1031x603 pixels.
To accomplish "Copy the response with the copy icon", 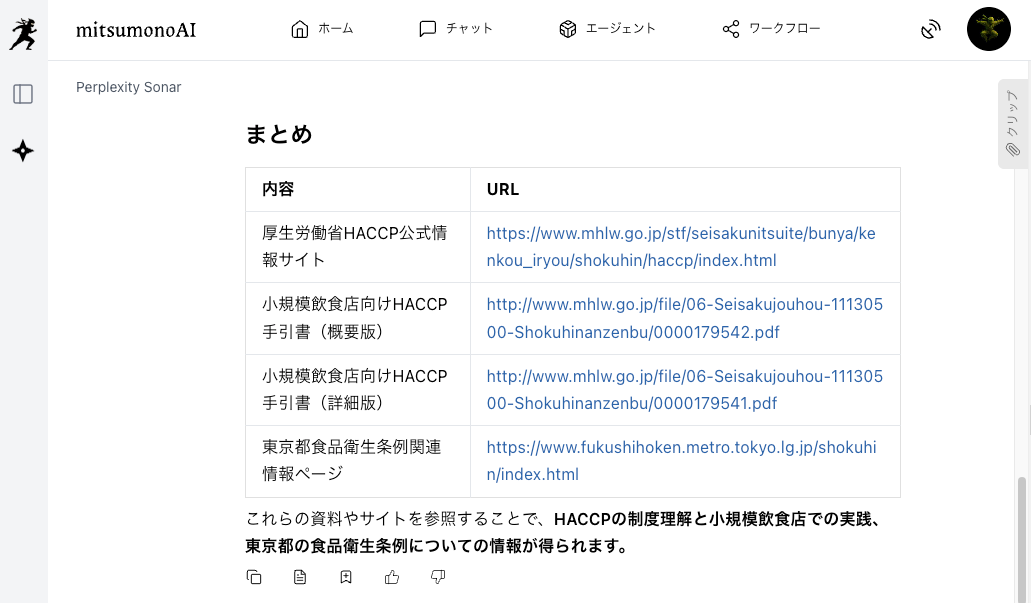I will click(254, 577).
